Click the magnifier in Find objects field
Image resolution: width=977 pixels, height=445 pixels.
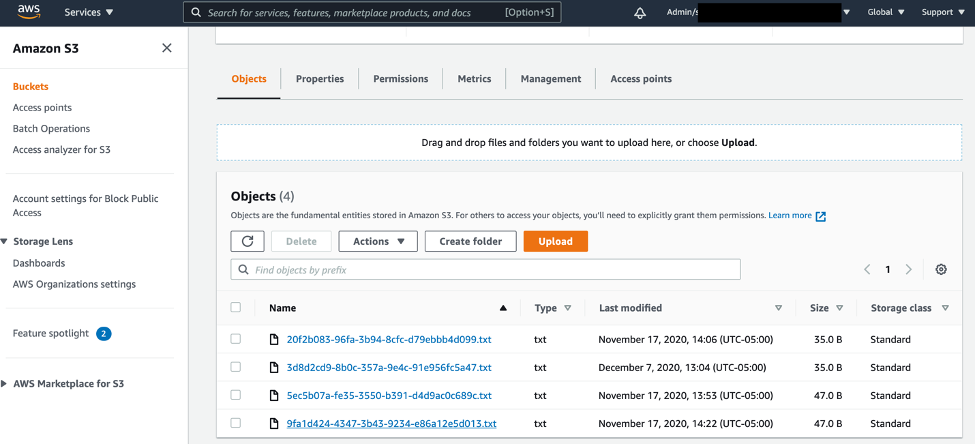click(243, 270)
